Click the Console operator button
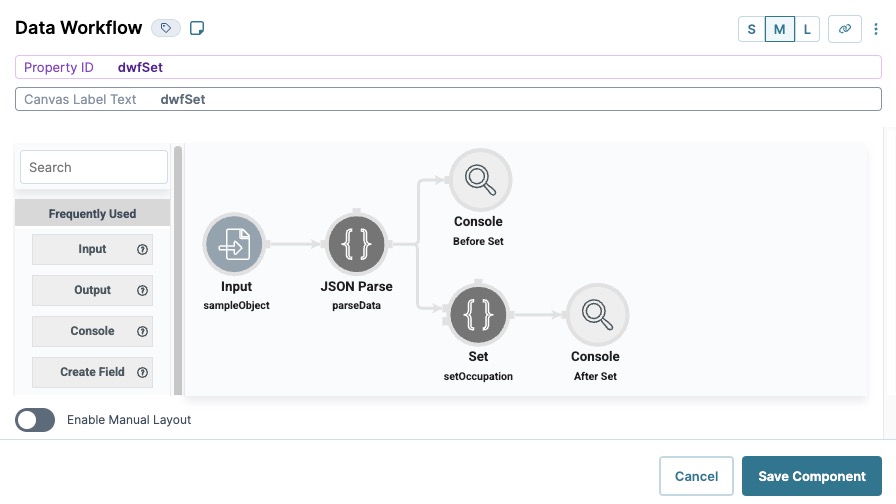The width and height of the screenshot is (896, 504). pos(92,331)
